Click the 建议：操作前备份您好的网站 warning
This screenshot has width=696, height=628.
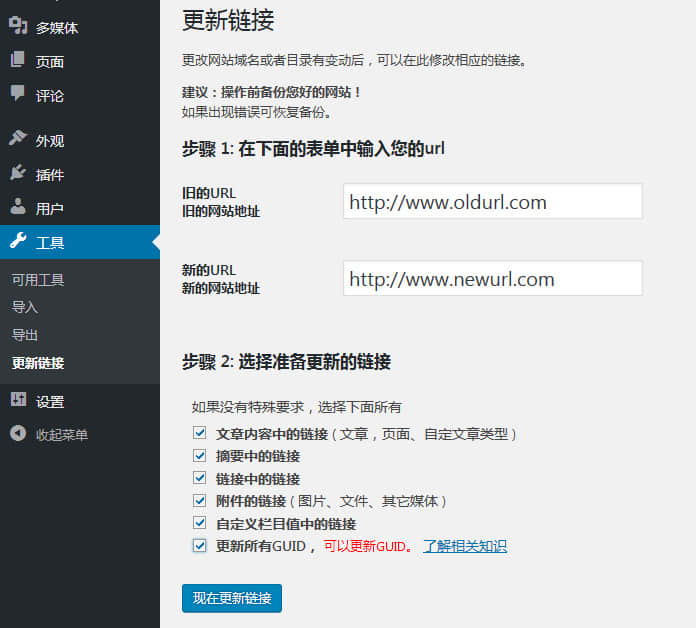point(272,92)
